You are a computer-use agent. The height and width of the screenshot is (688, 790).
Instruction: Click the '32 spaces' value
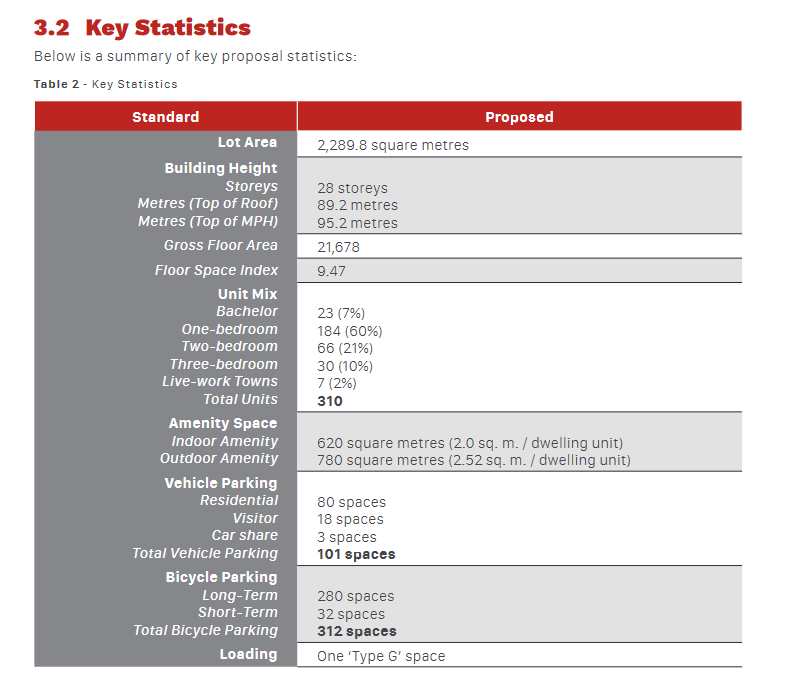point(351,614)
